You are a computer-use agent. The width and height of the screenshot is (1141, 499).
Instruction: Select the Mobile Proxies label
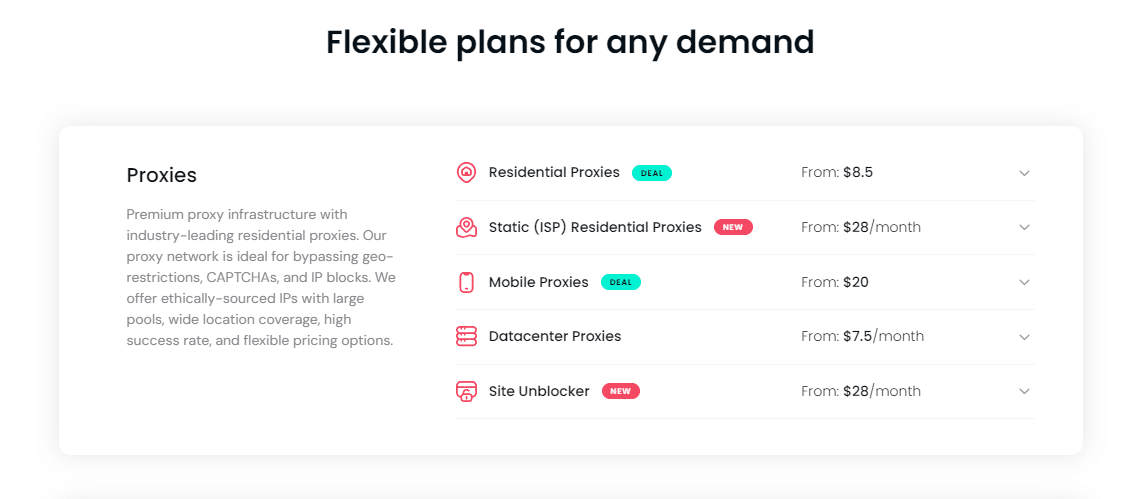538,282
